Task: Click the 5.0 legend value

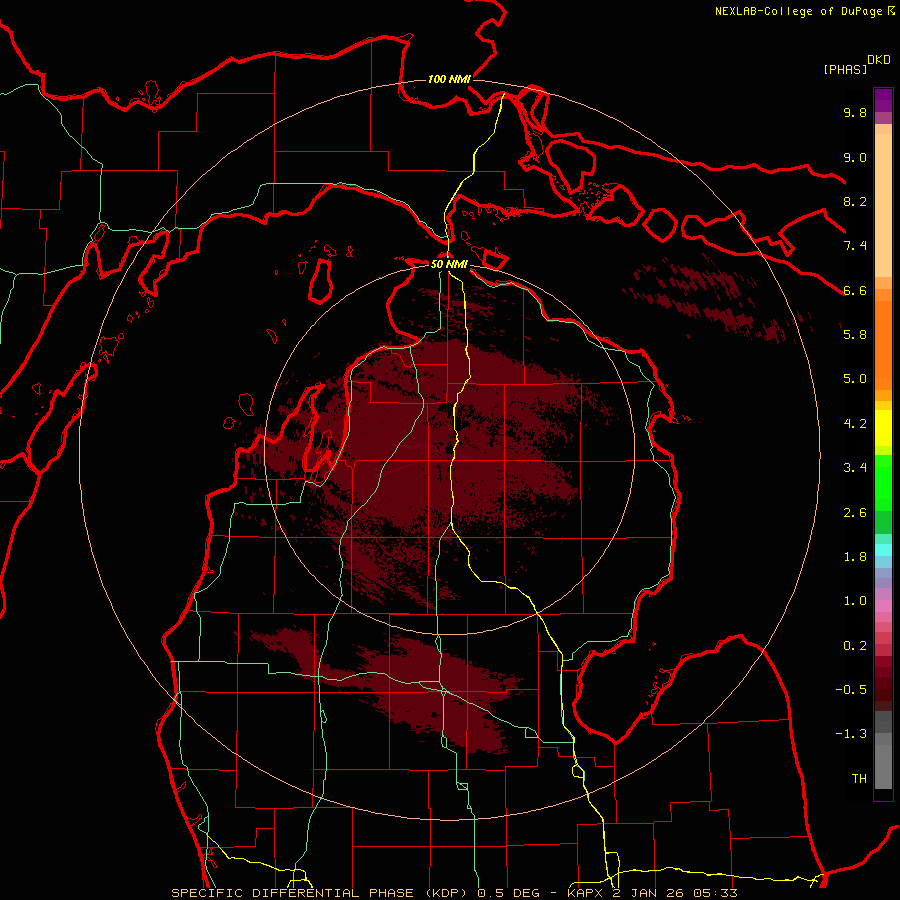Action: pos(855,379)
